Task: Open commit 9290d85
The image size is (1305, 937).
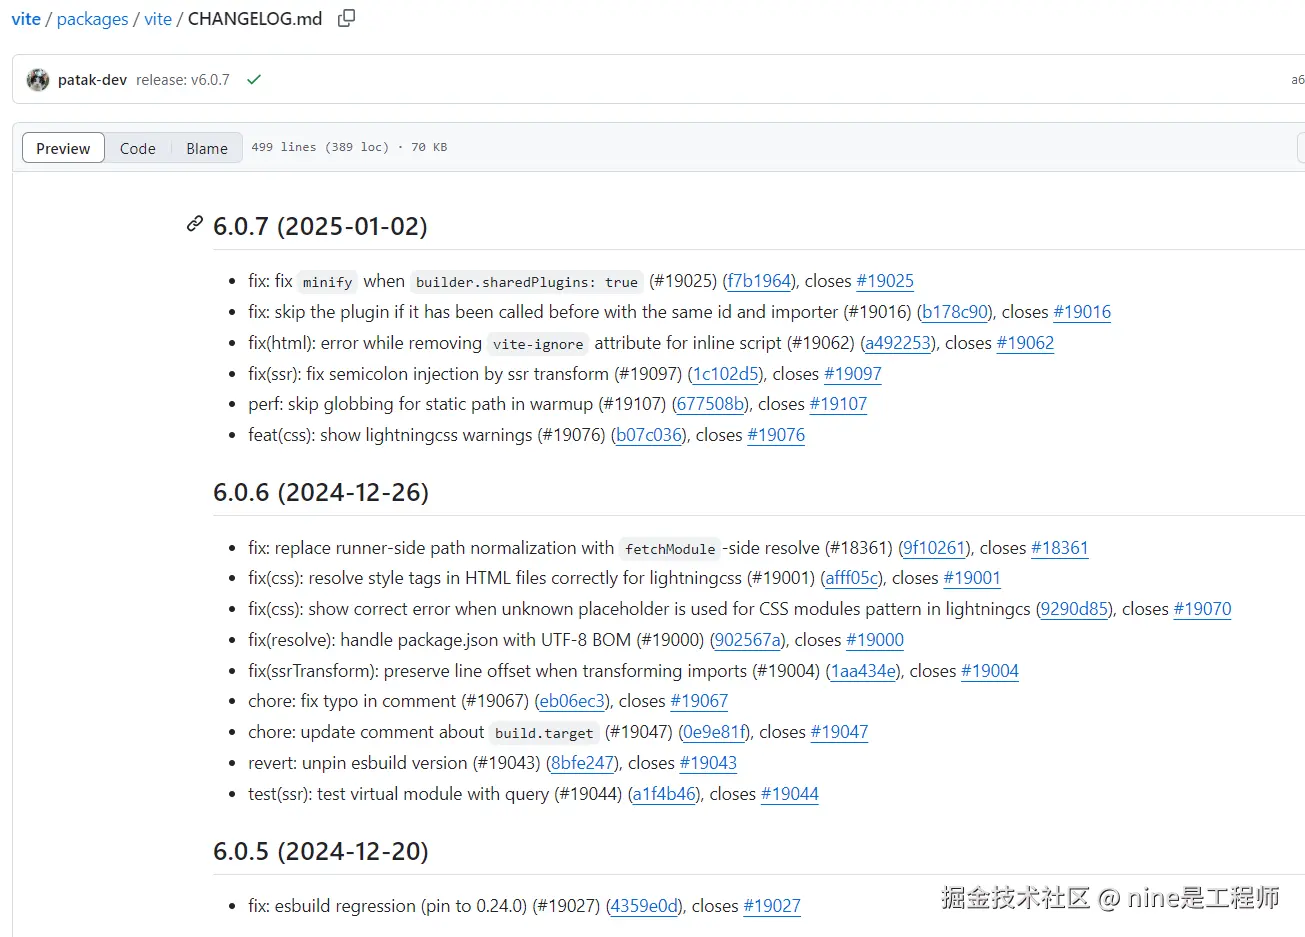Action: tap(1075, 609)
